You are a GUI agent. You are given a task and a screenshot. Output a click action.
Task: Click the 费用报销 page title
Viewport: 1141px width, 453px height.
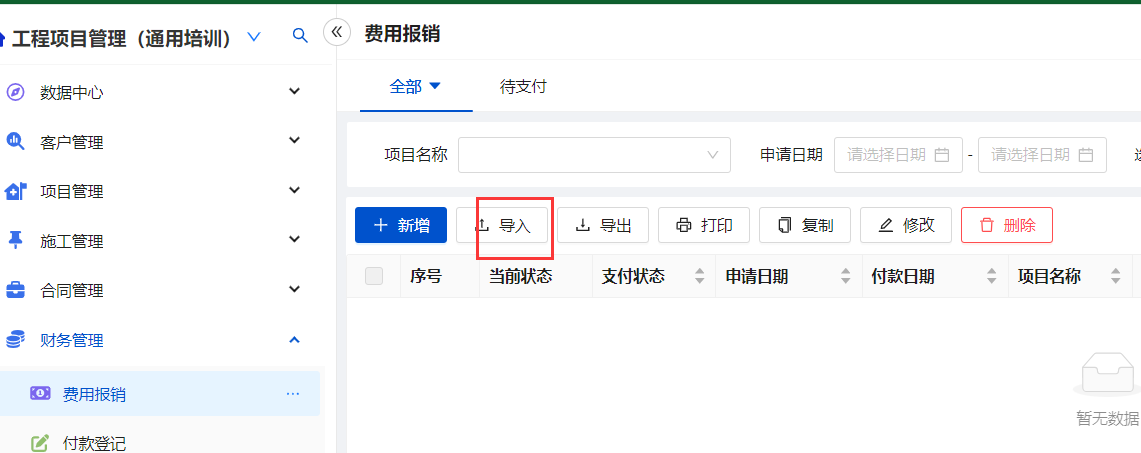pyautogui.click(x=402, y=33)
